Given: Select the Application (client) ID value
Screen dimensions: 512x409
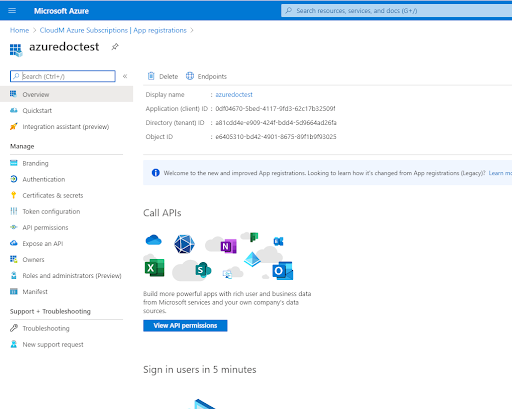Looking at the screenshot, I should [275, 109].
